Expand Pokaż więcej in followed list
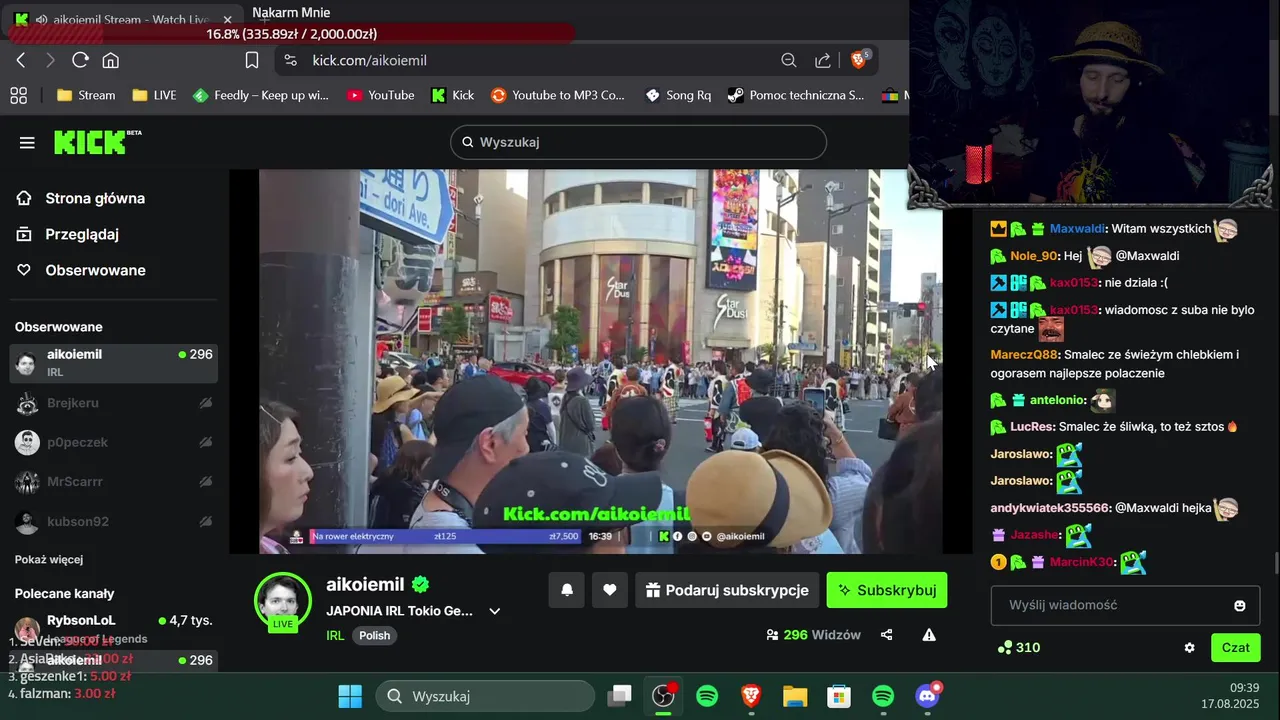This screenshot has height=720, width=1280. click(x=49, y=559)
